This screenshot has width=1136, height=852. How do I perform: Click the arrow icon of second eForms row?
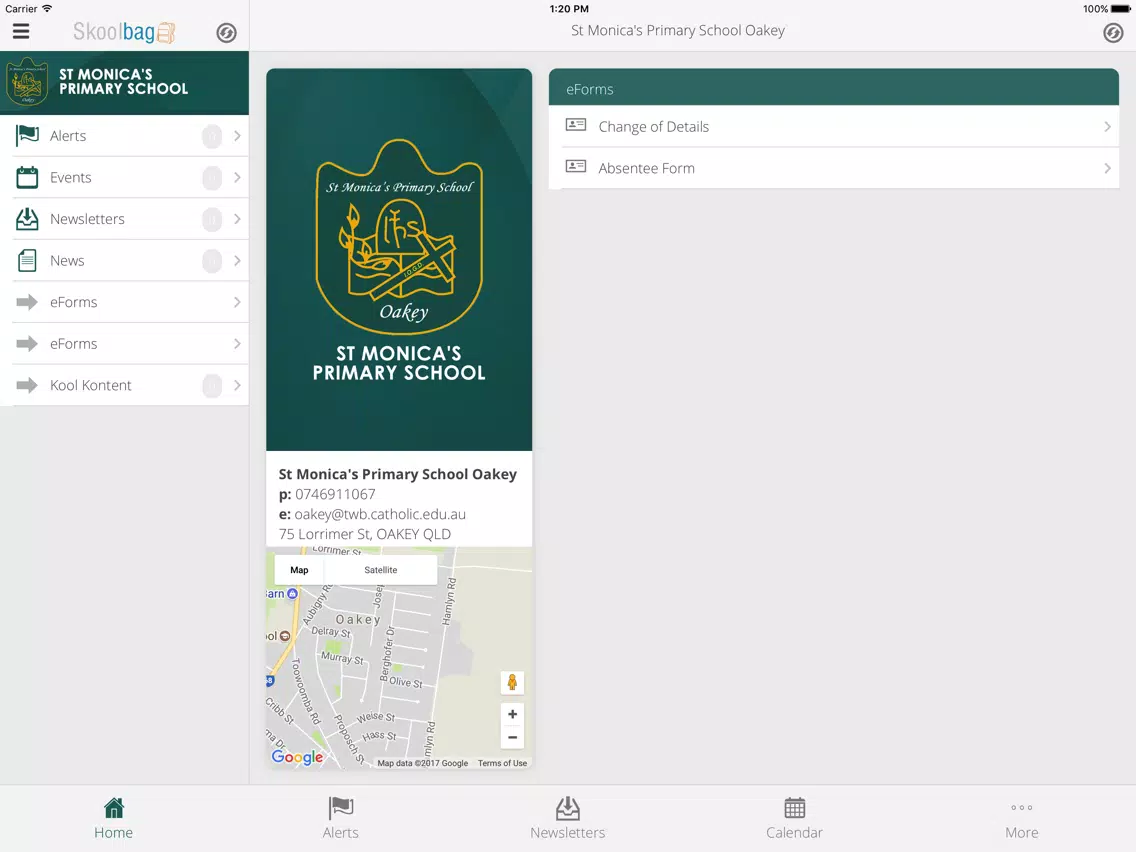pyautogui.click(x=27, y=343)
